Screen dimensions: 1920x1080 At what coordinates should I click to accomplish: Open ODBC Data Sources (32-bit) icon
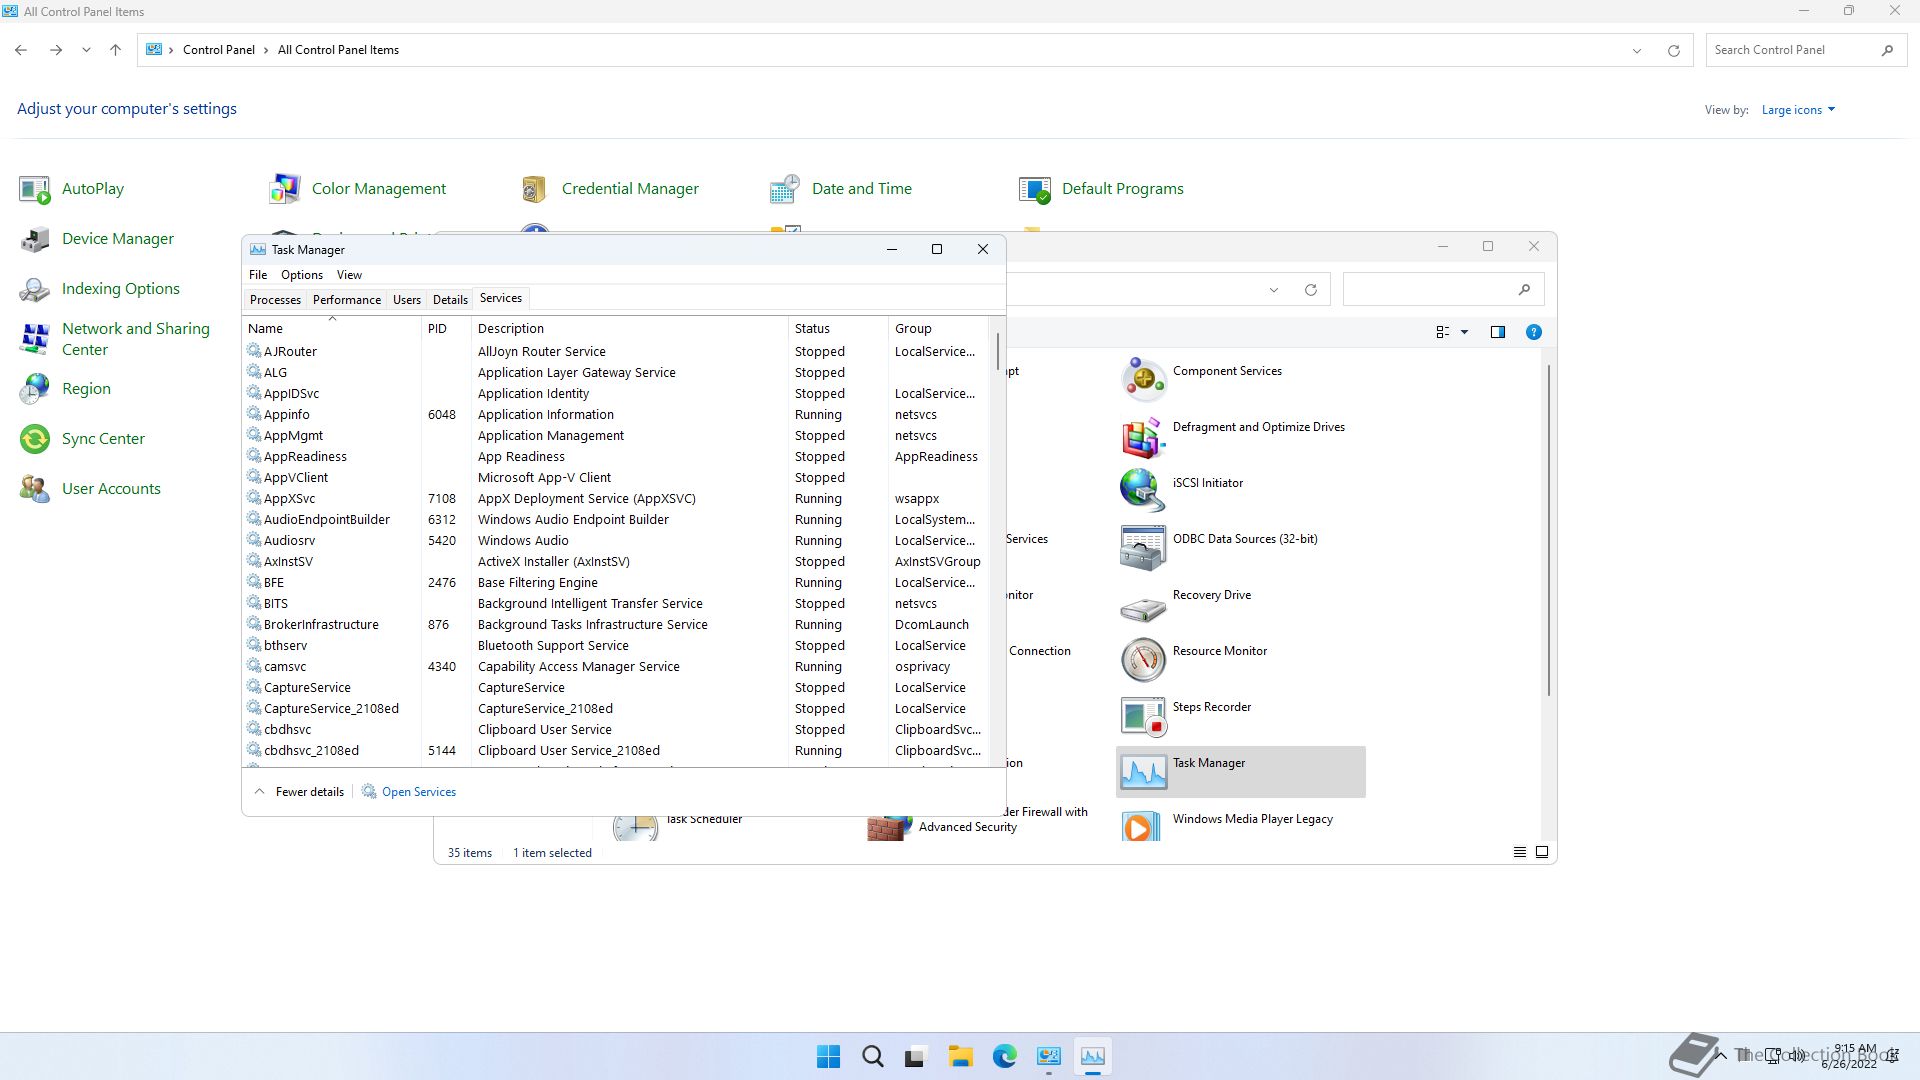click(x=1143, y=547)
